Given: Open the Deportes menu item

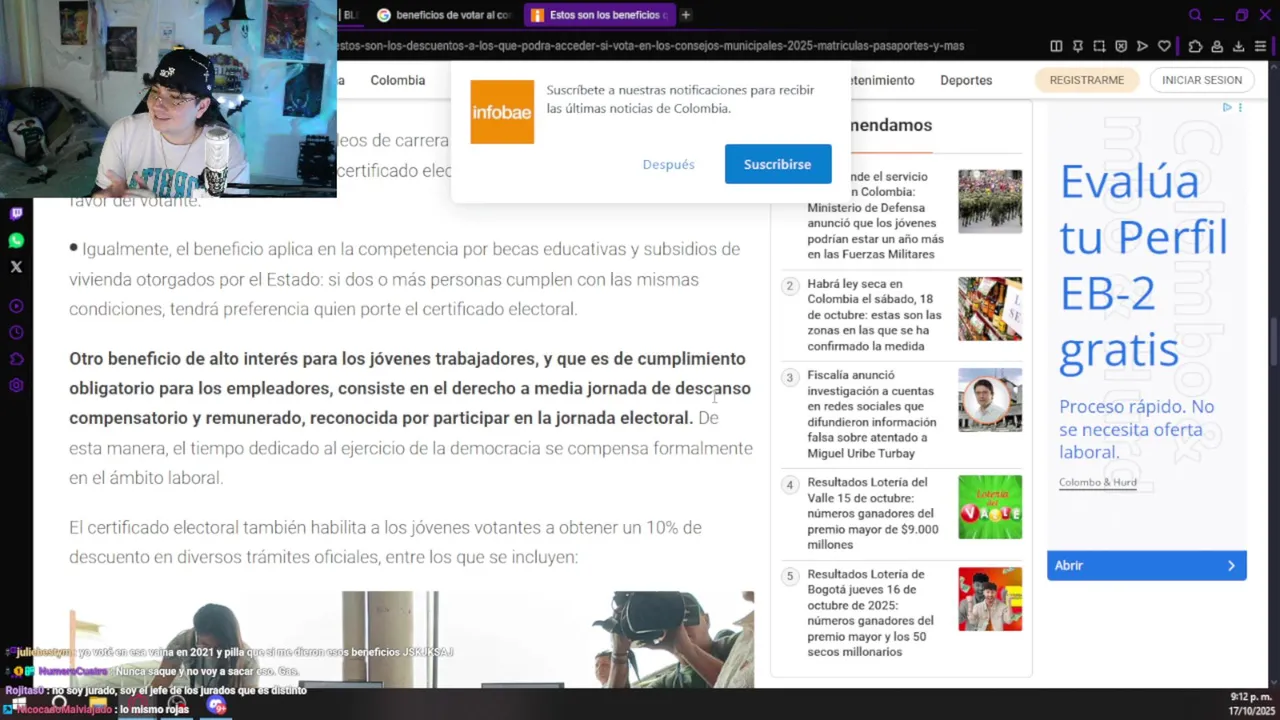Looking at the screenshot, I should point(966,80).
